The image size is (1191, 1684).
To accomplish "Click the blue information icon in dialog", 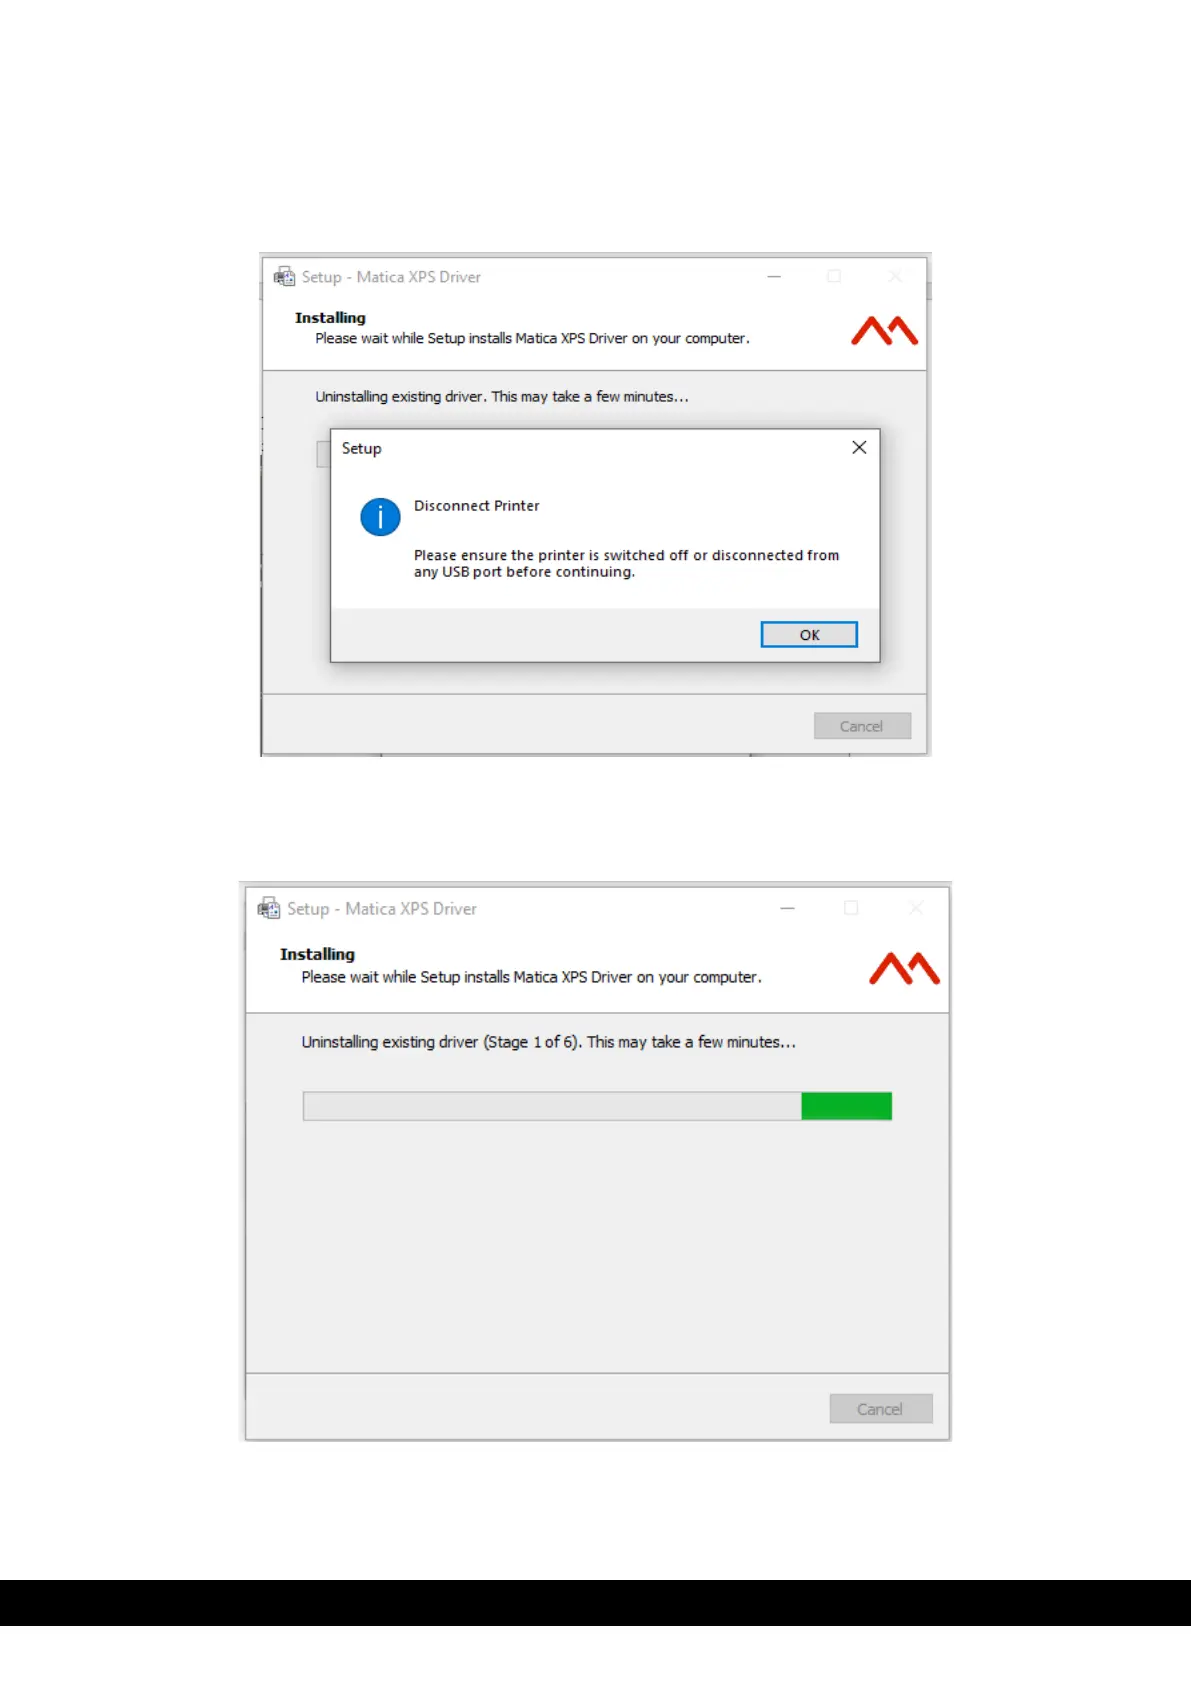I will point(380,517).
